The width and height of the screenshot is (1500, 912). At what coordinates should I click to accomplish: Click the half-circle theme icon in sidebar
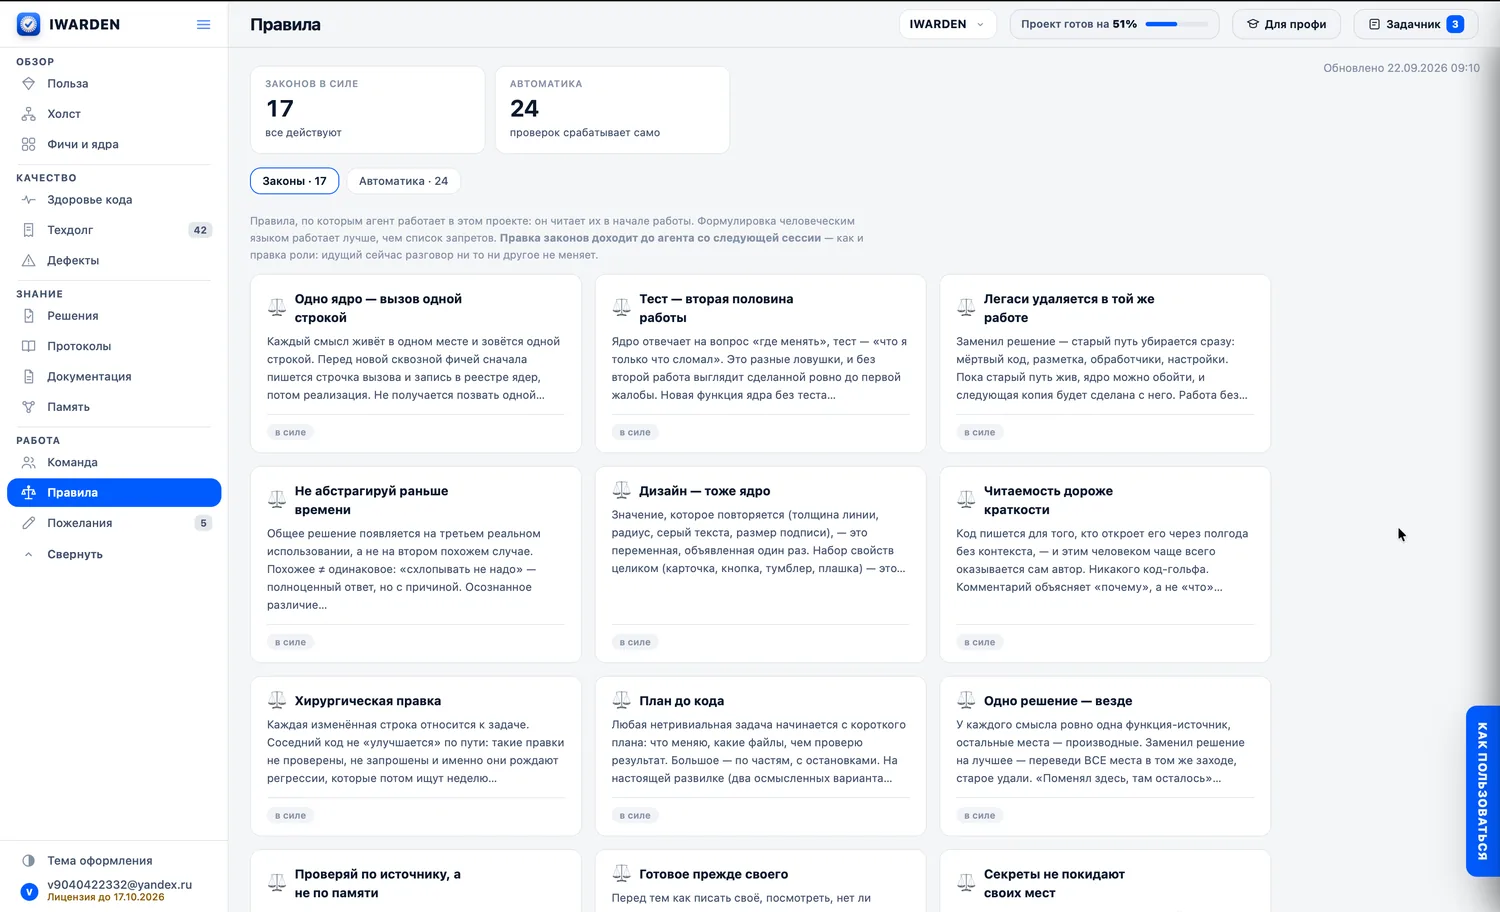click(x=29, y=860)
